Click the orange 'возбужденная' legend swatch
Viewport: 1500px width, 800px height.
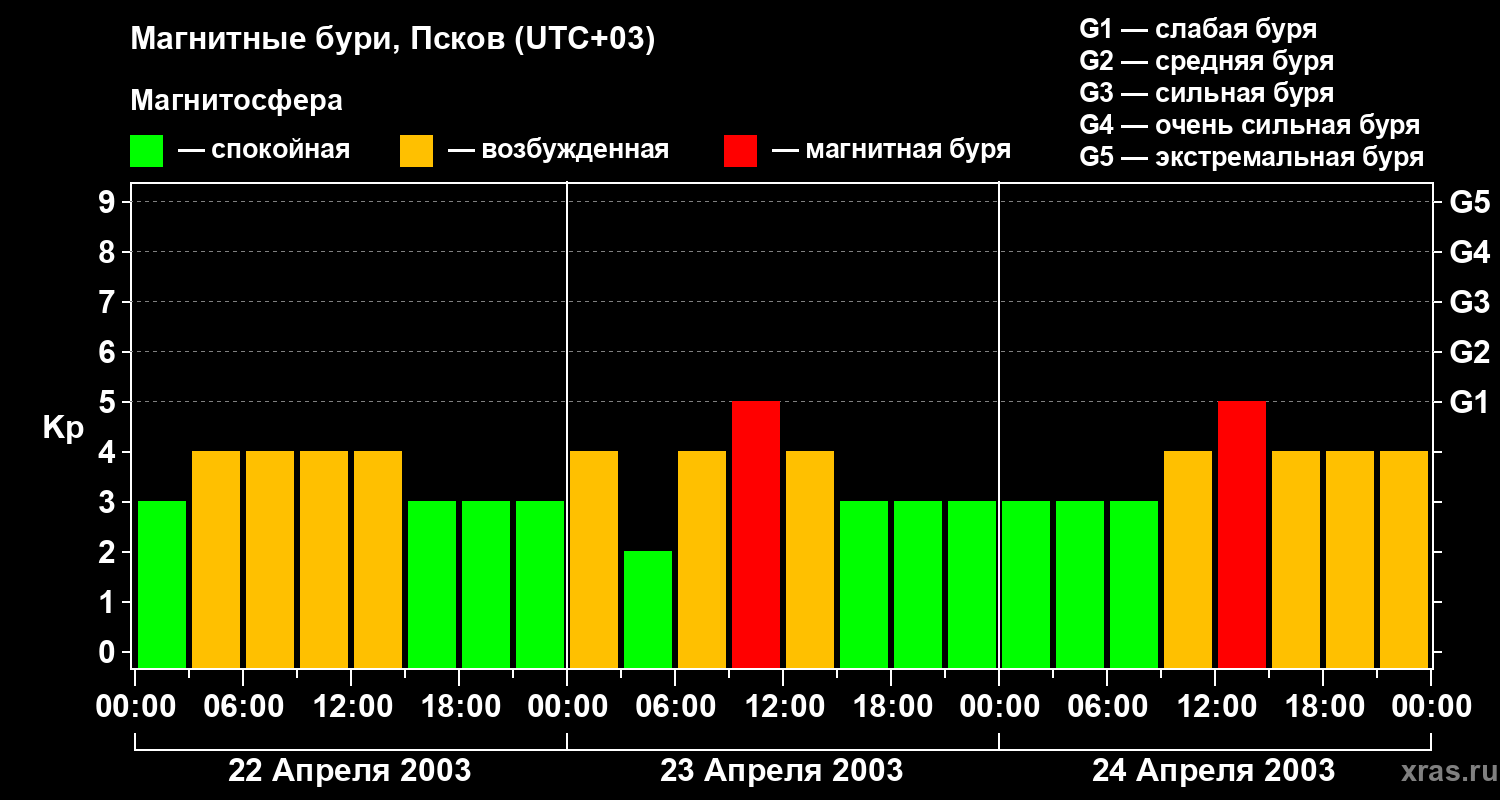coord(416,151)
